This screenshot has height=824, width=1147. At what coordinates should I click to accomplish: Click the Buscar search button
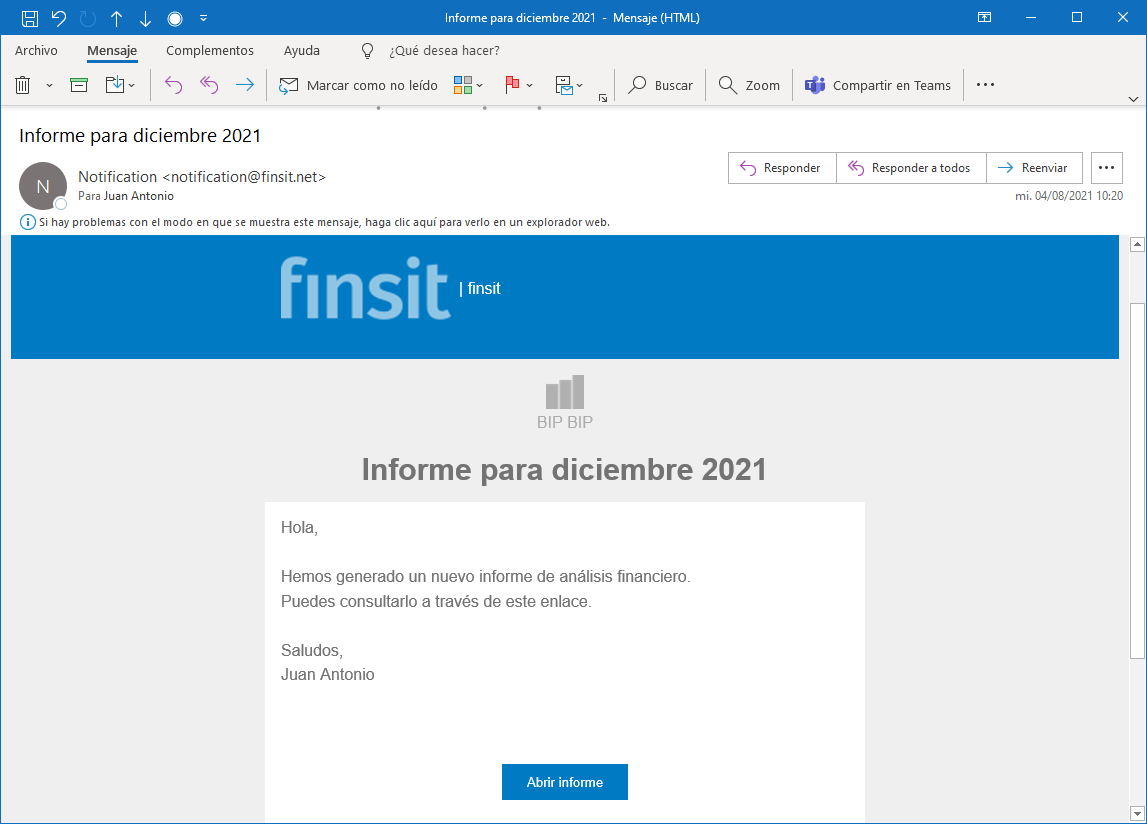pos(661,85)
